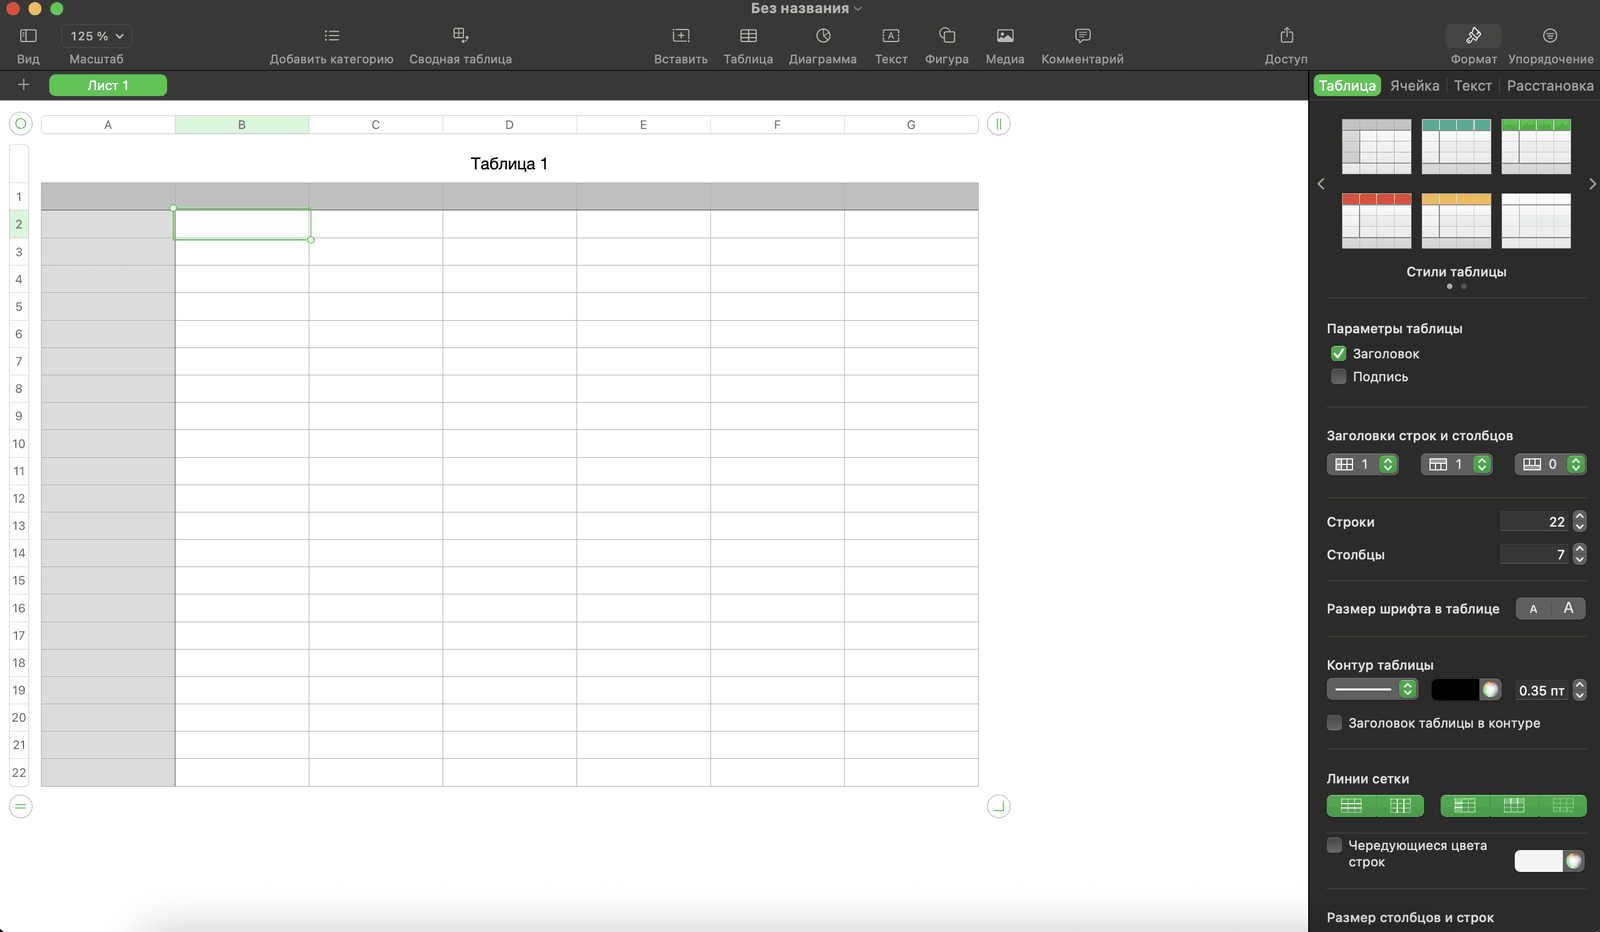Screen dimensions: 1600x932
Task: Add a new sheet with plus button
Action: pos(24,85)
